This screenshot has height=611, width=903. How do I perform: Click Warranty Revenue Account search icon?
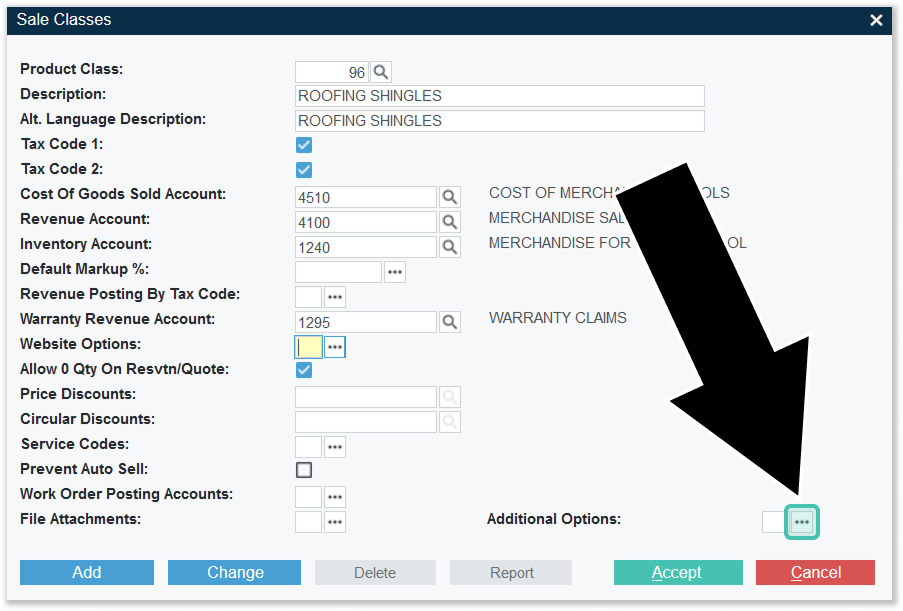click(450, 322)
